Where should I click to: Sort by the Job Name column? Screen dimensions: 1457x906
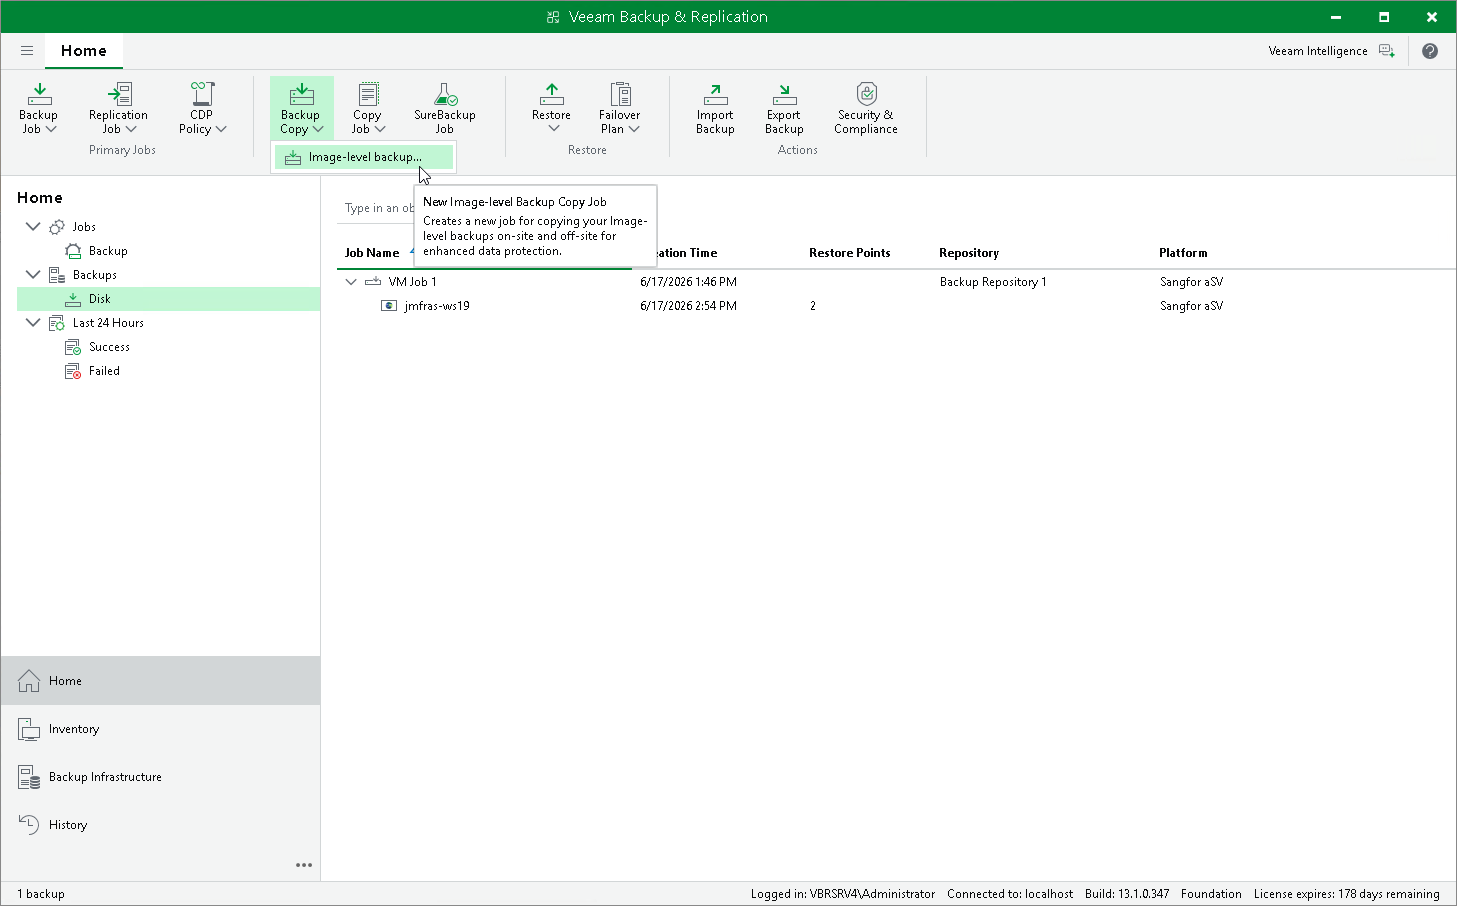[372, 253]
